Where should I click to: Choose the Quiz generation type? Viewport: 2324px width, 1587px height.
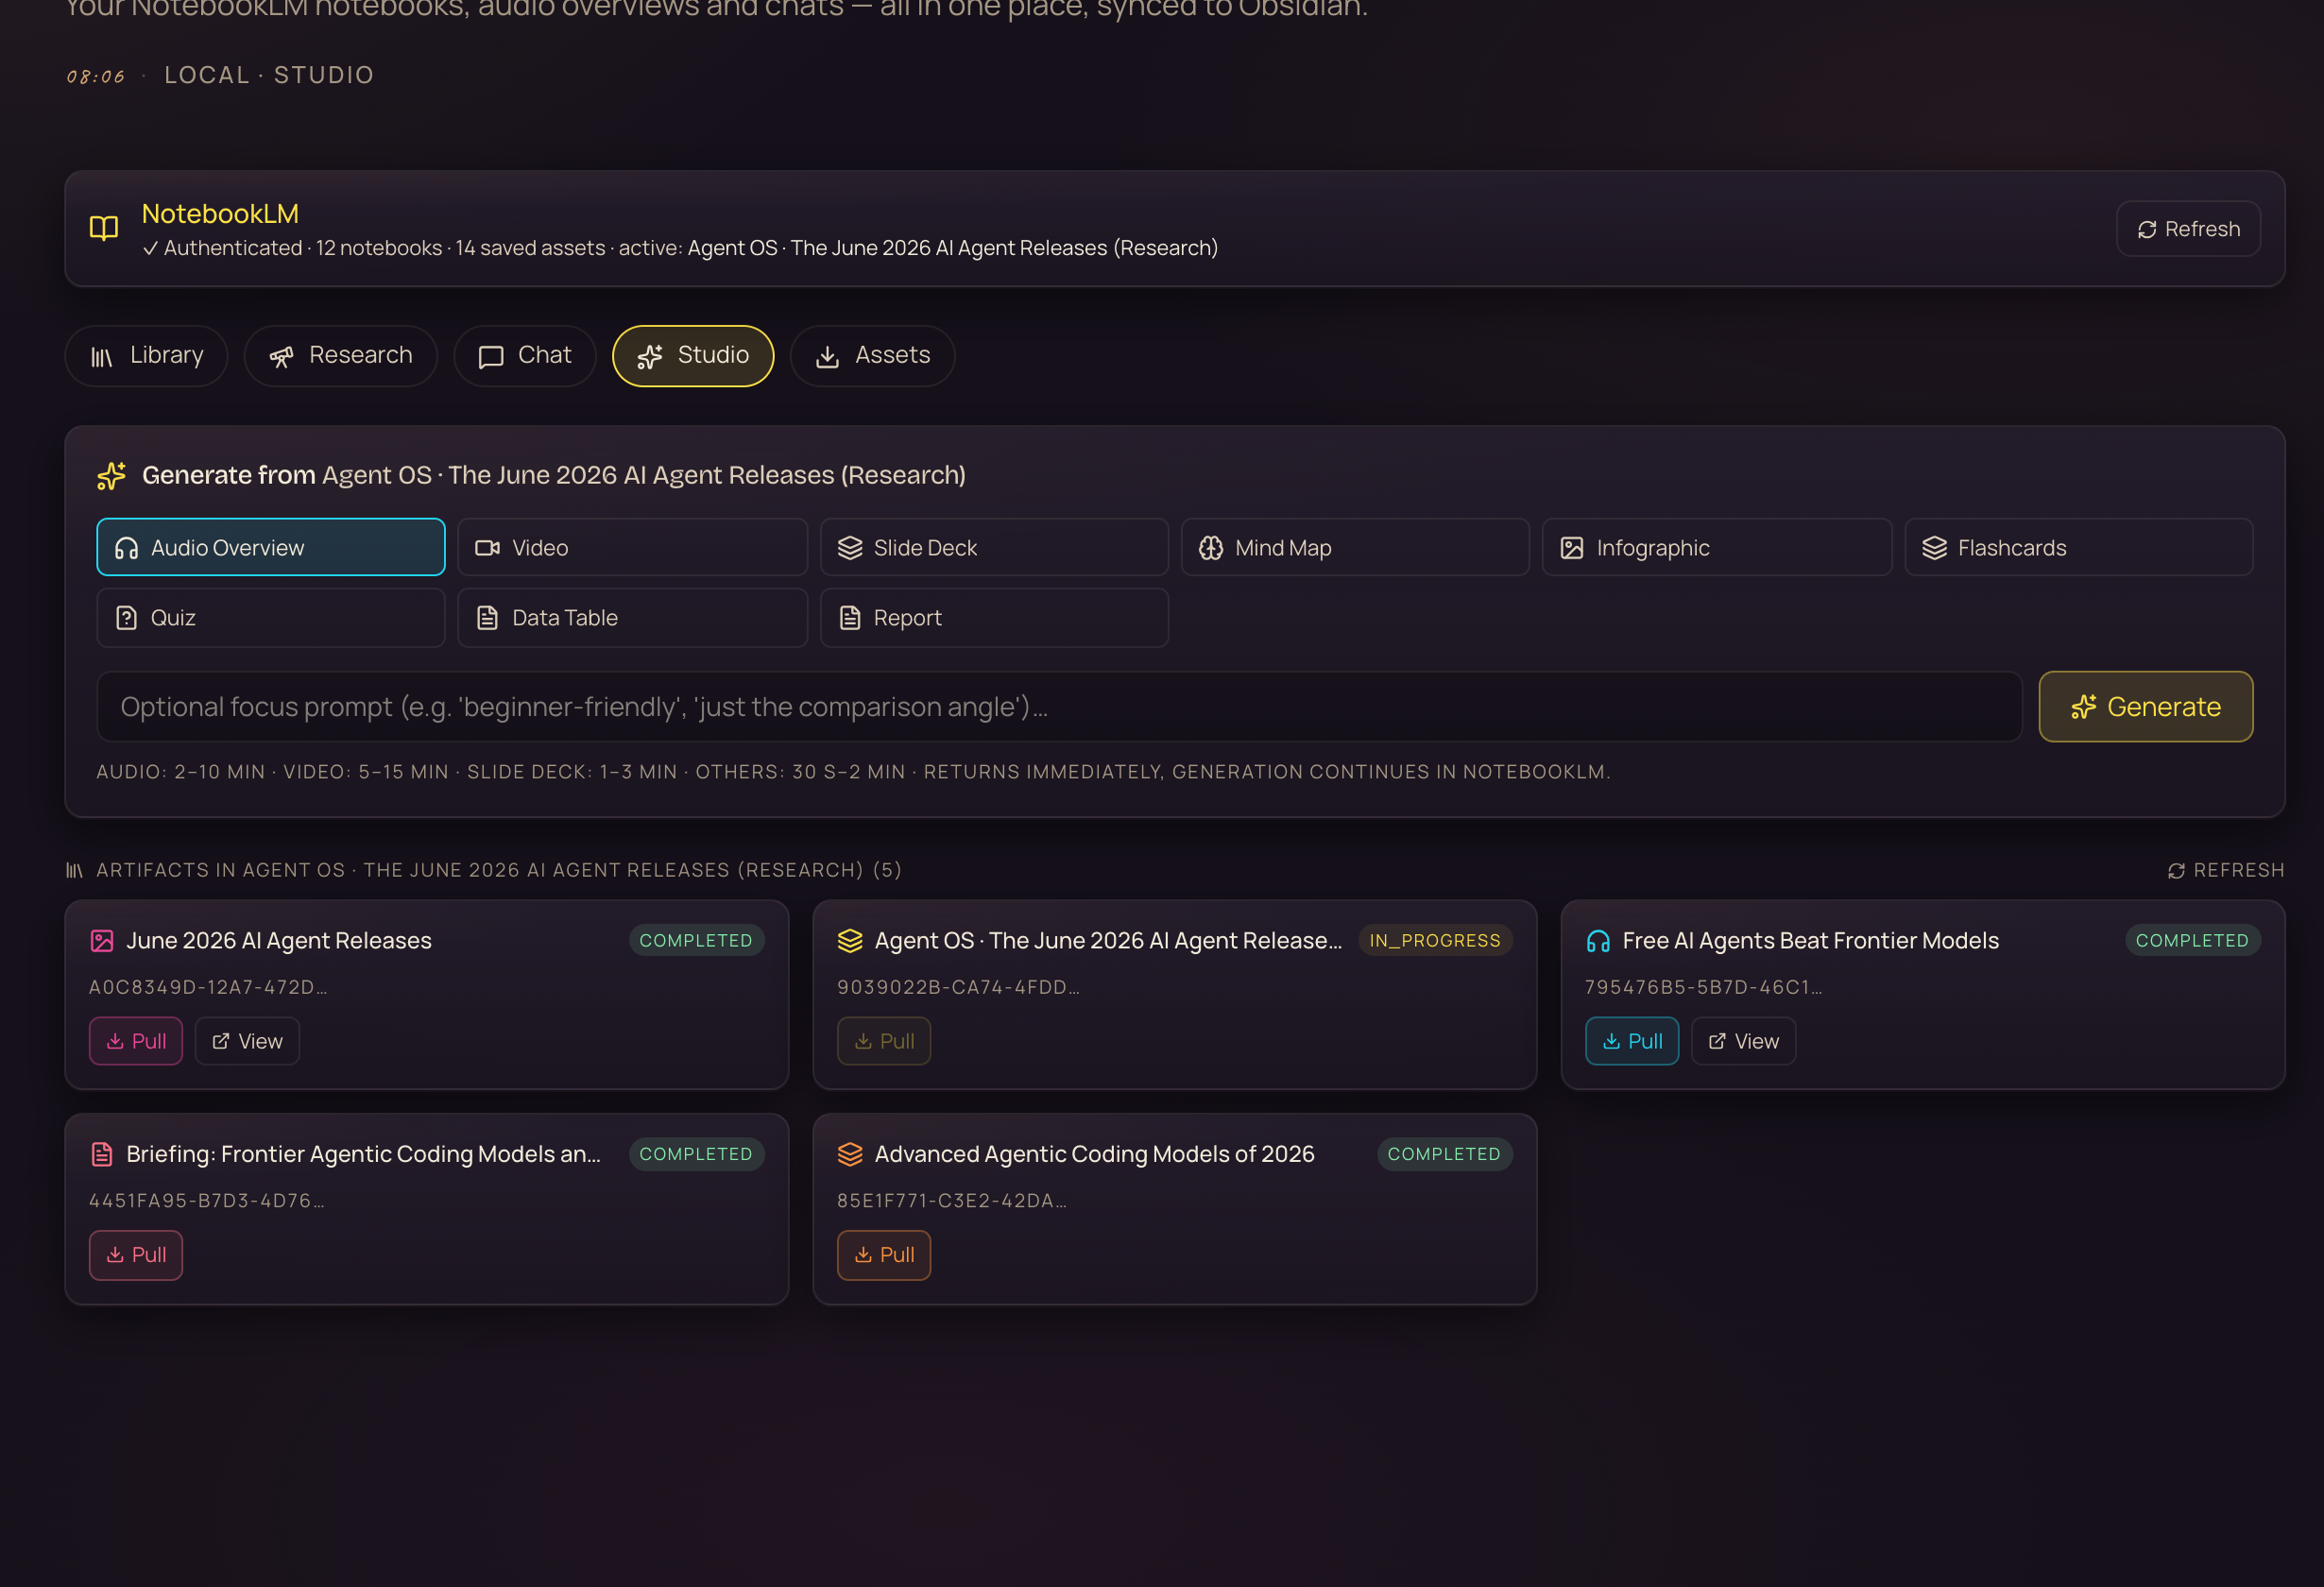pos(271,617)
